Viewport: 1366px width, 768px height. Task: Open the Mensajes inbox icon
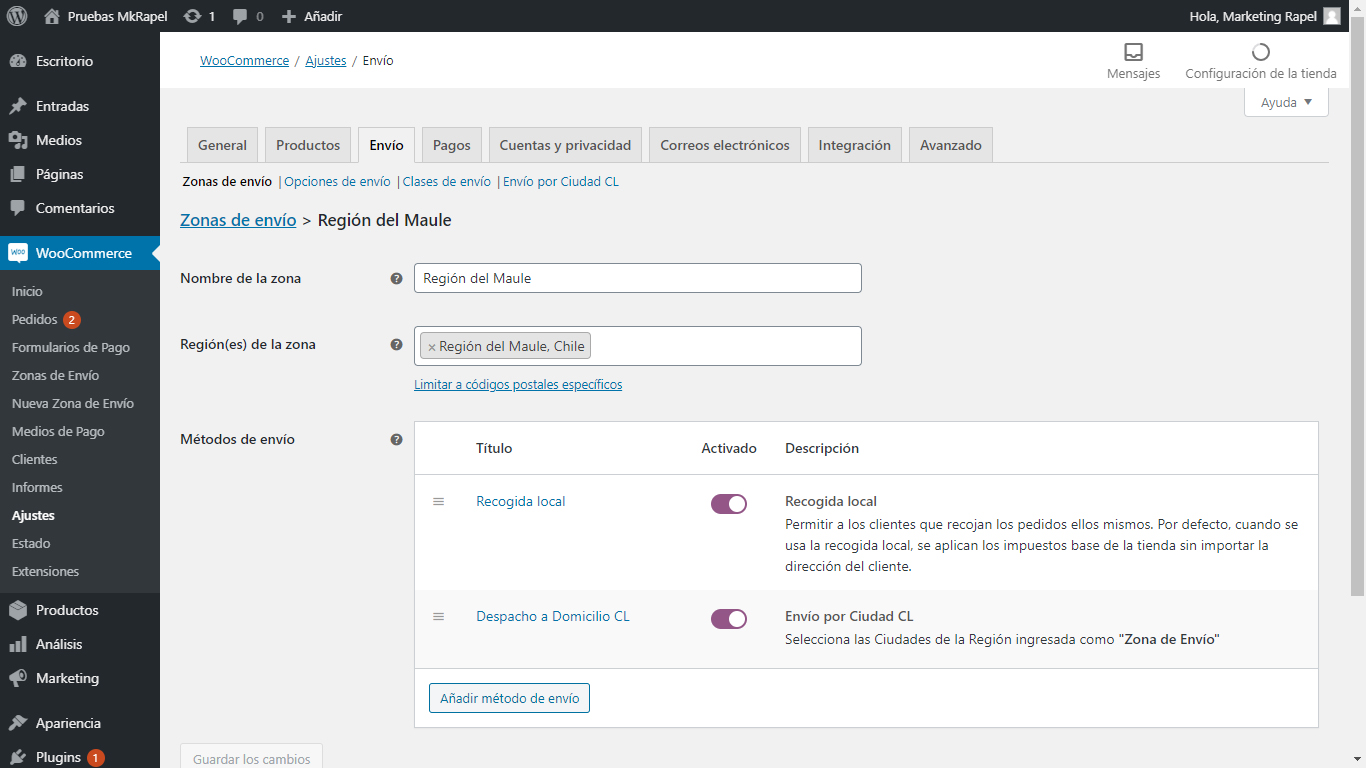1133,52
